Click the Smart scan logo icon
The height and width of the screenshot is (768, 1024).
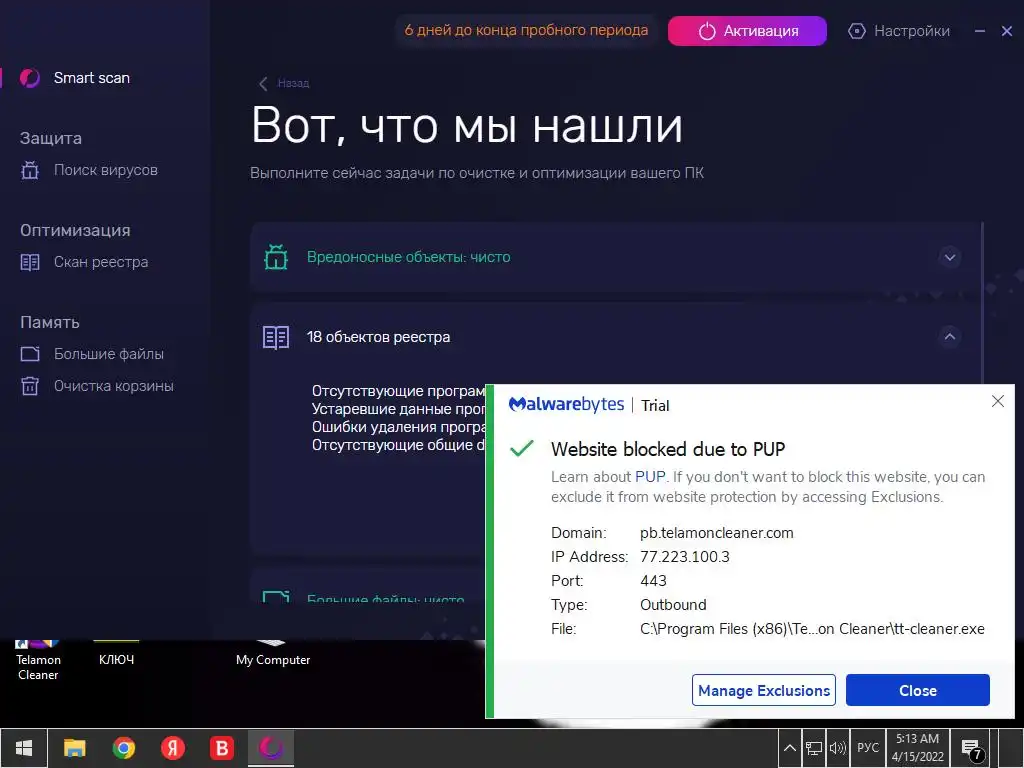pos(29,78)
